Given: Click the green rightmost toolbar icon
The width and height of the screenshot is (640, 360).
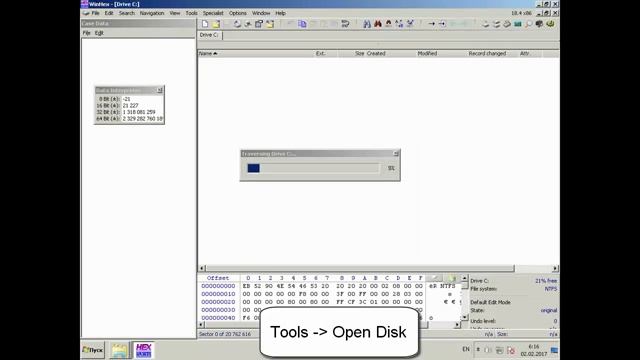Looking at the screenshot, I should pyautogui.click(x=550, y=24).
